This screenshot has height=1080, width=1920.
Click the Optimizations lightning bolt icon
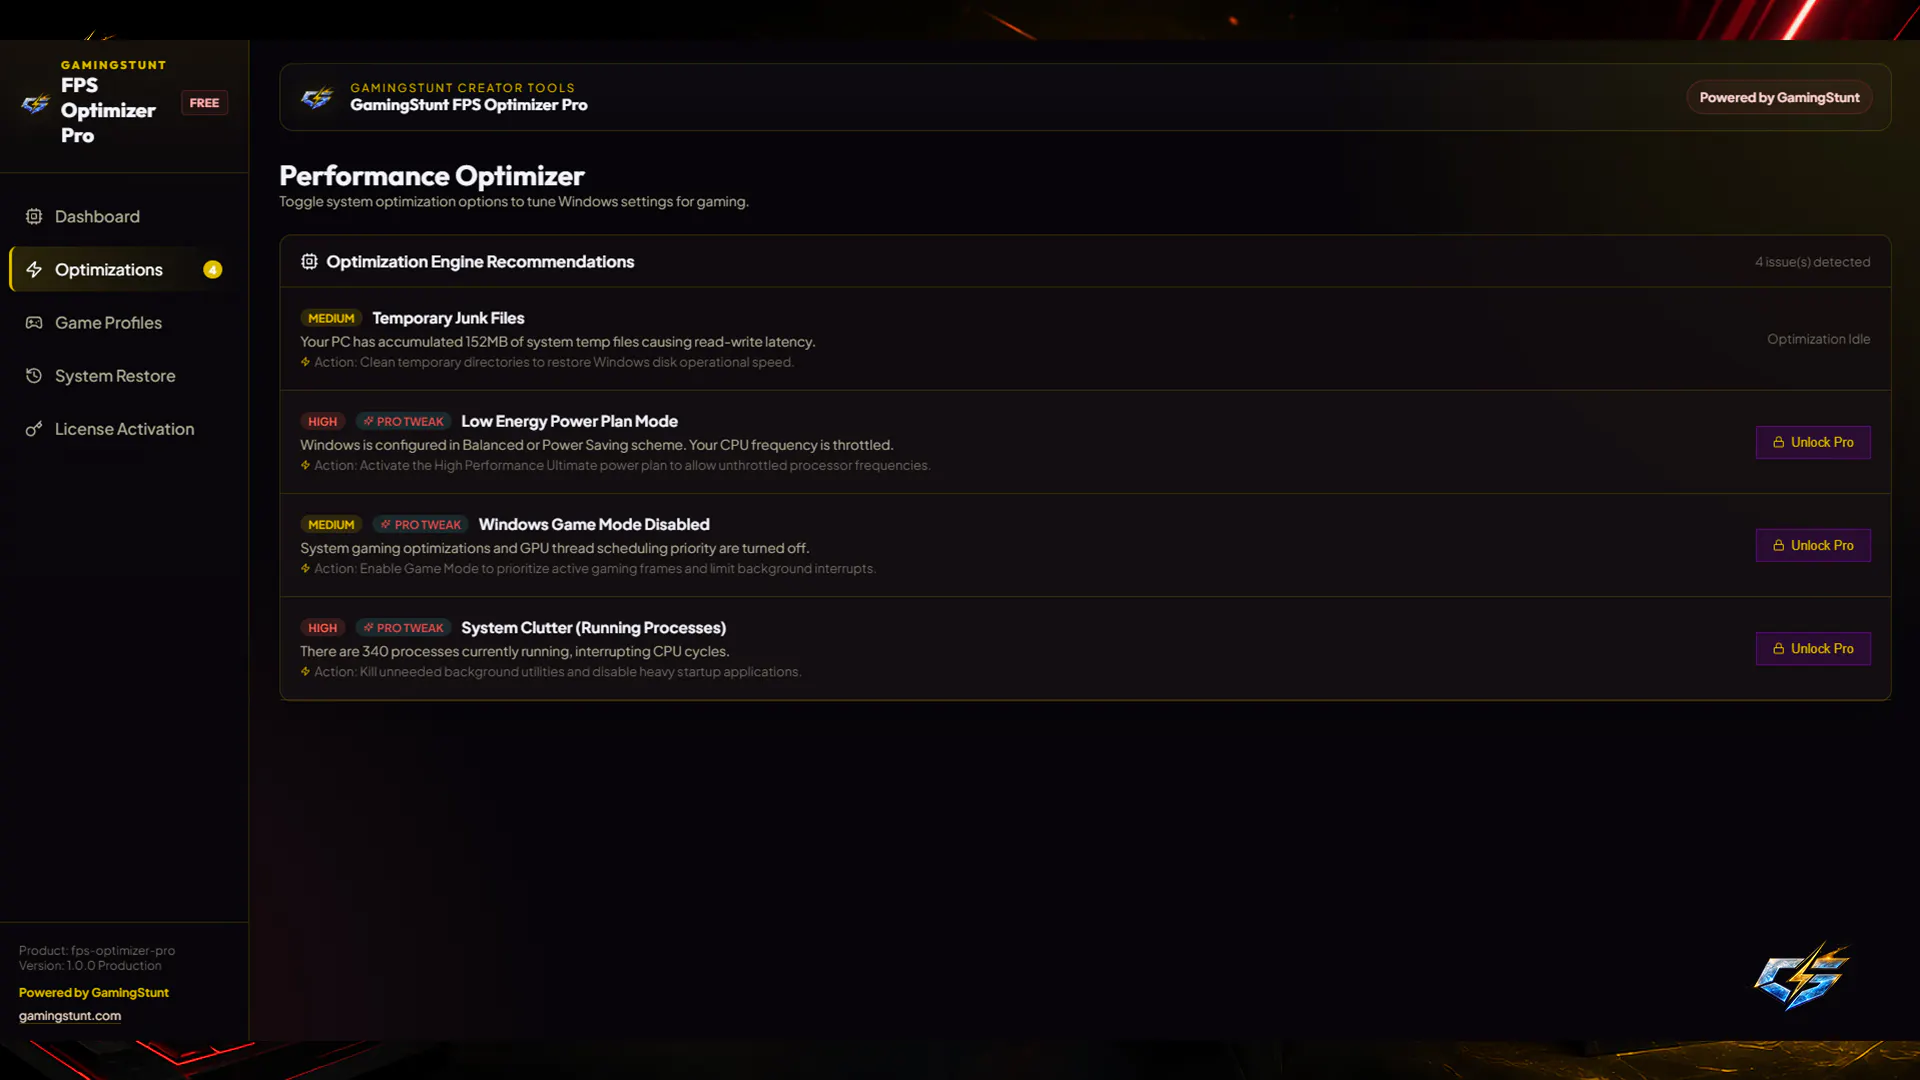[34, 269]
